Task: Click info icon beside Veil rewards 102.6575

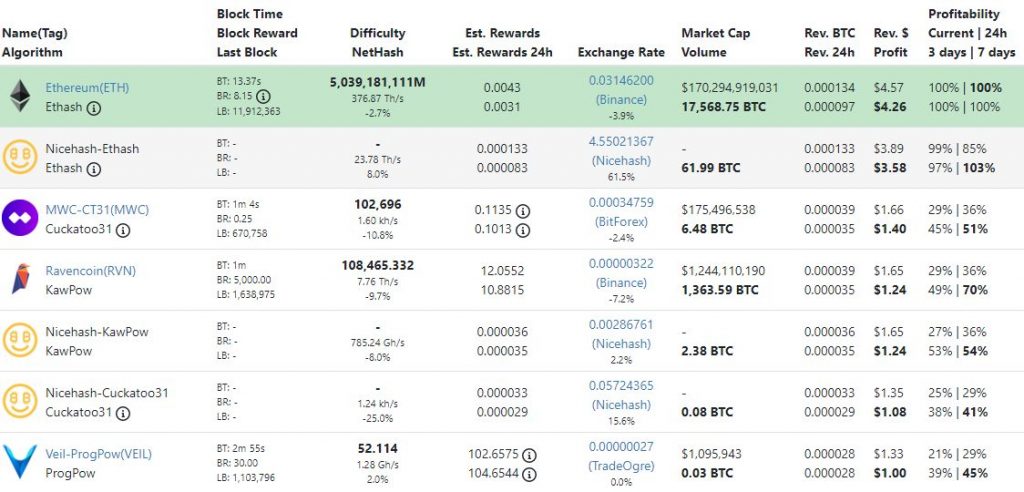Action: tap(530, 455)
